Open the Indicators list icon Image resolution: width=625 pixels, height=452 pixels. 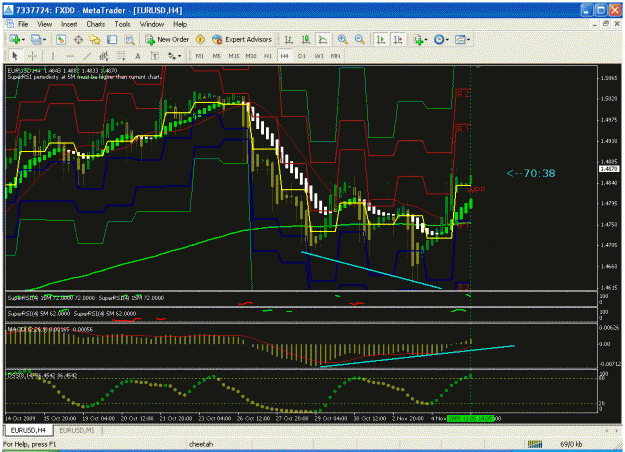418,39
